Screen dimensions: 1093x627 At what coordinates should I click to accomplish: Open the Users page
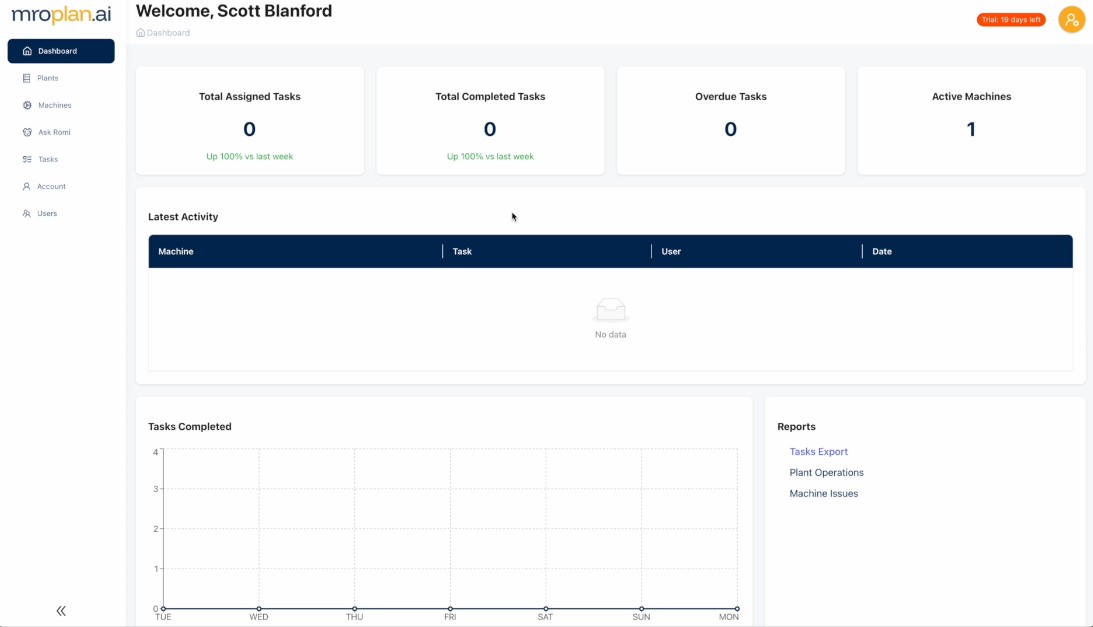point(61,213)
